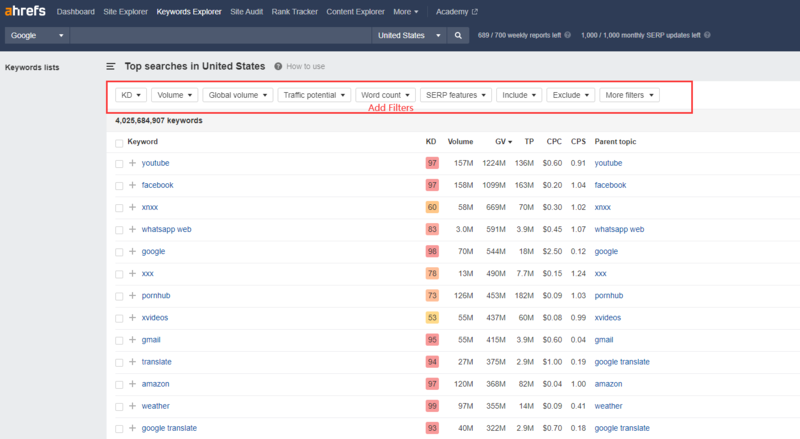Click the CPC column header

[554, 141]
